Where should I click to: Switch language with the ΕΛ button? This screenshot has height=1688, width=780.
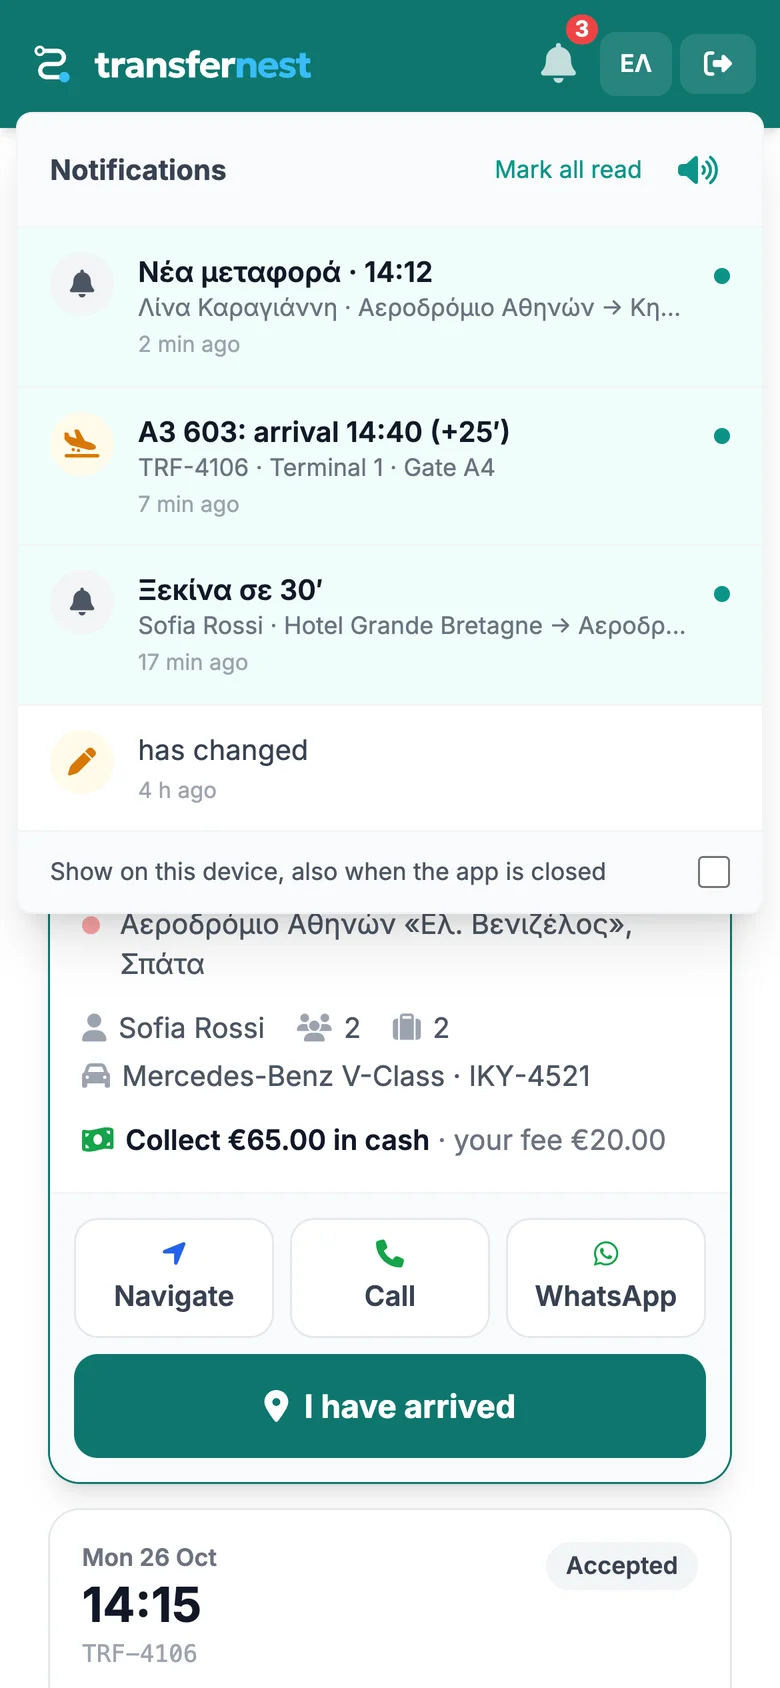pyautogui.click(x=636, y=64)
